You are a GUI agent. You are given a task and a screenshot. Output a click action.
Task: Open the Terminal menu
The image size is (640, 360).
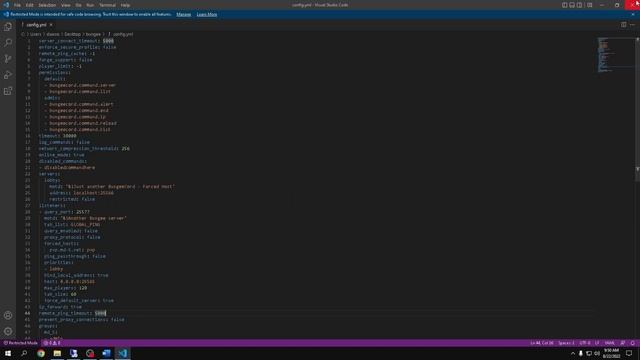click(107, 5)
